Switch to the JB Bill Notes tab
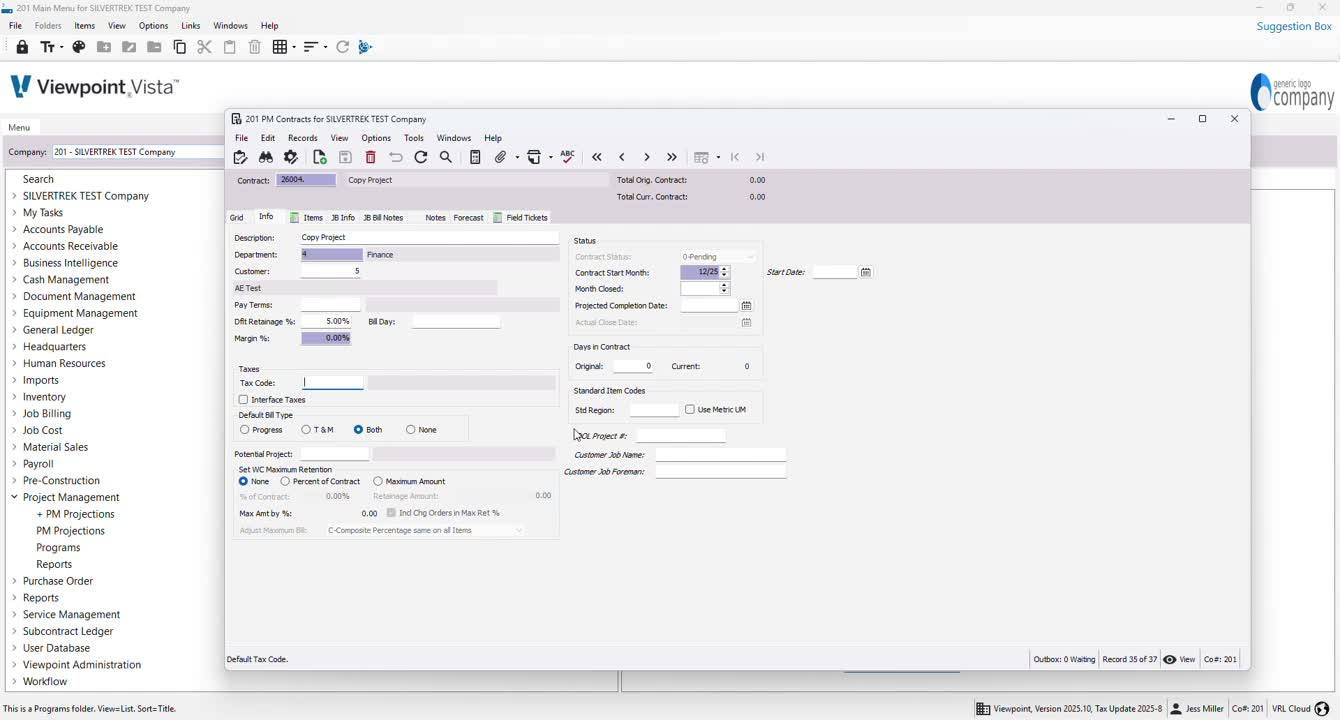The height and width of the screenshot is (720, 1340). 383,217
